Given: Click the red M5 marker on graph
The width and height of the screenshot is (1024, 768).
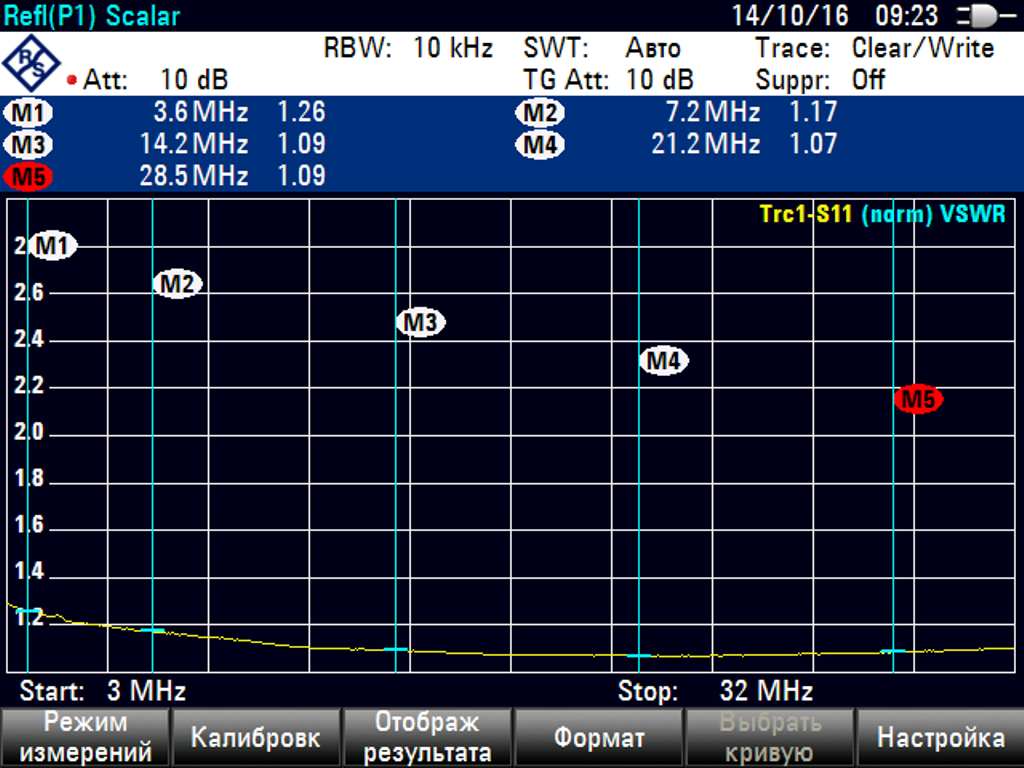Looking at the screenshot, I should point(919,399).
